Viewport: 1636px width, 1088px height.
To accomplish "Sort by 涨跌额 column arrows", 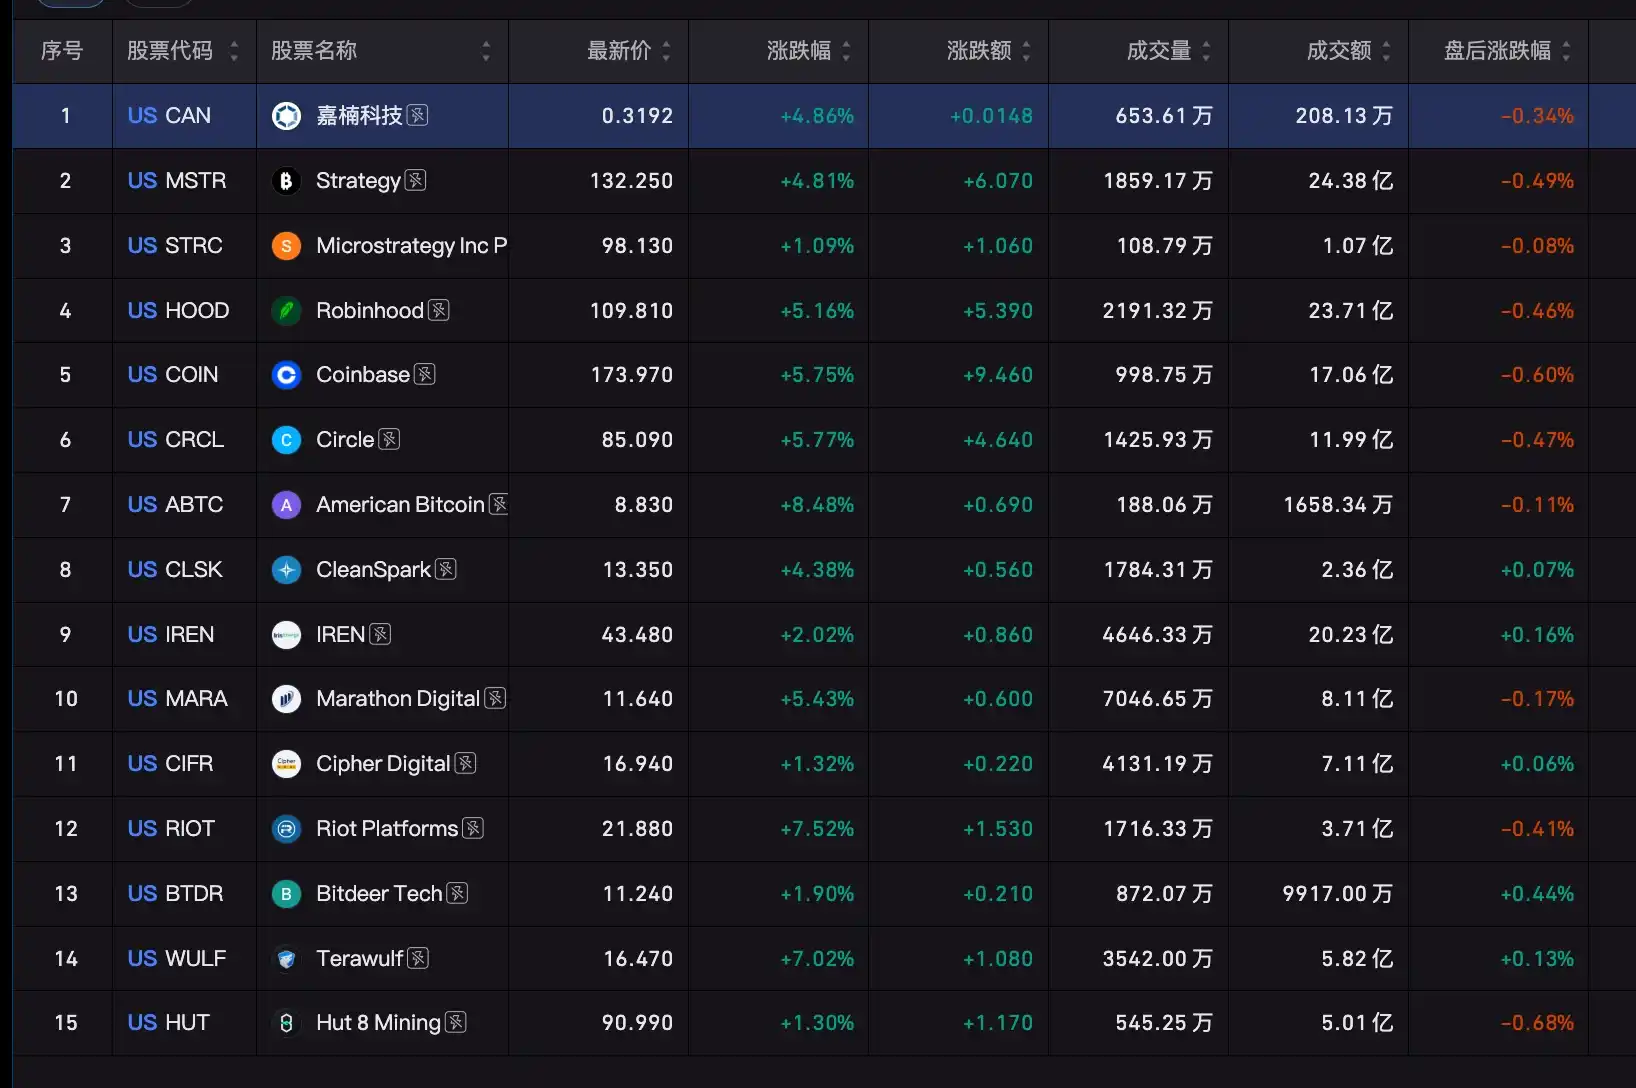I will point(1026,51).
